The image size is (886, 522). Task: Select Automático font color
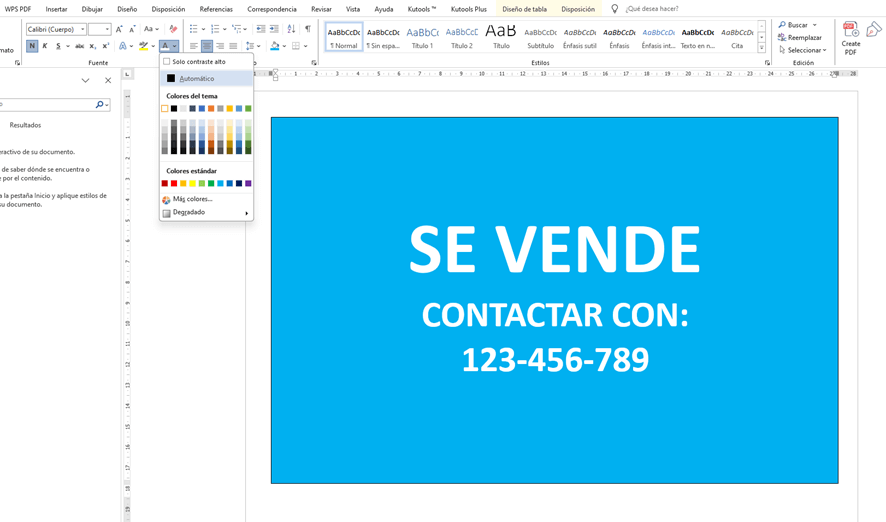tap(195, 78)
